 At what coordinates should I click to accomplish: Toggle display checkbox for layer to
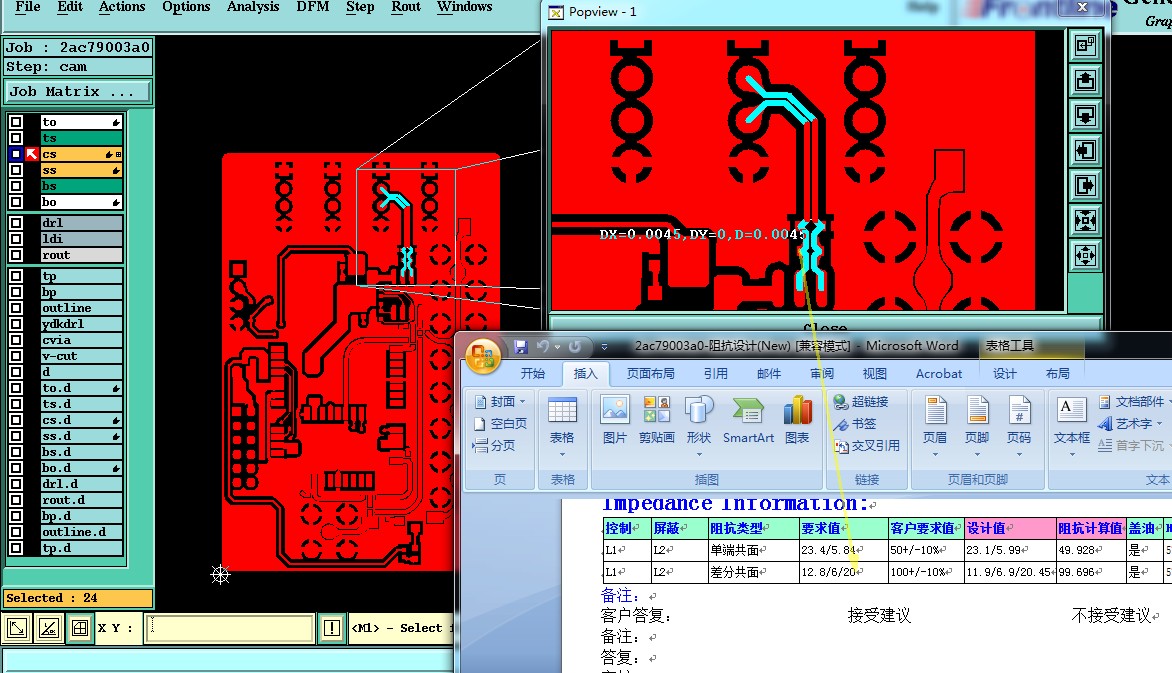pos(16,122)
